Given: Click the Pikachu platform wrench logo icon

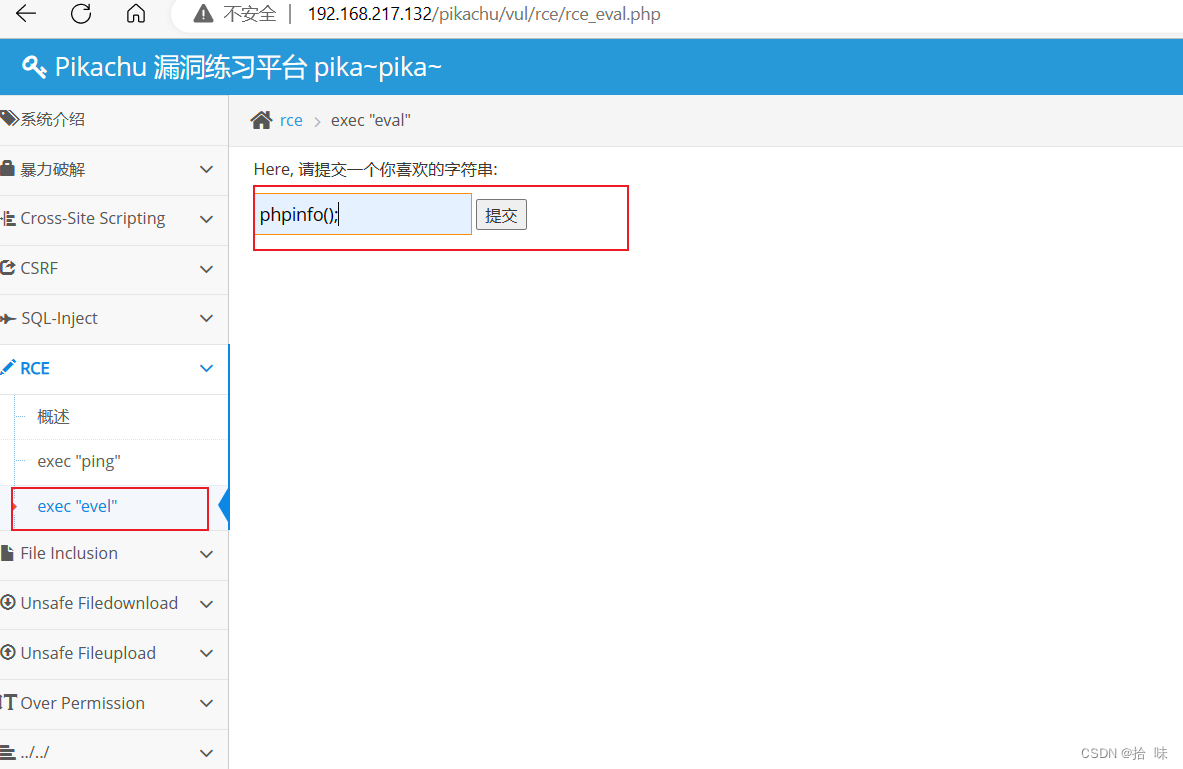Looking at the screenshot, I should pos(33,66).
